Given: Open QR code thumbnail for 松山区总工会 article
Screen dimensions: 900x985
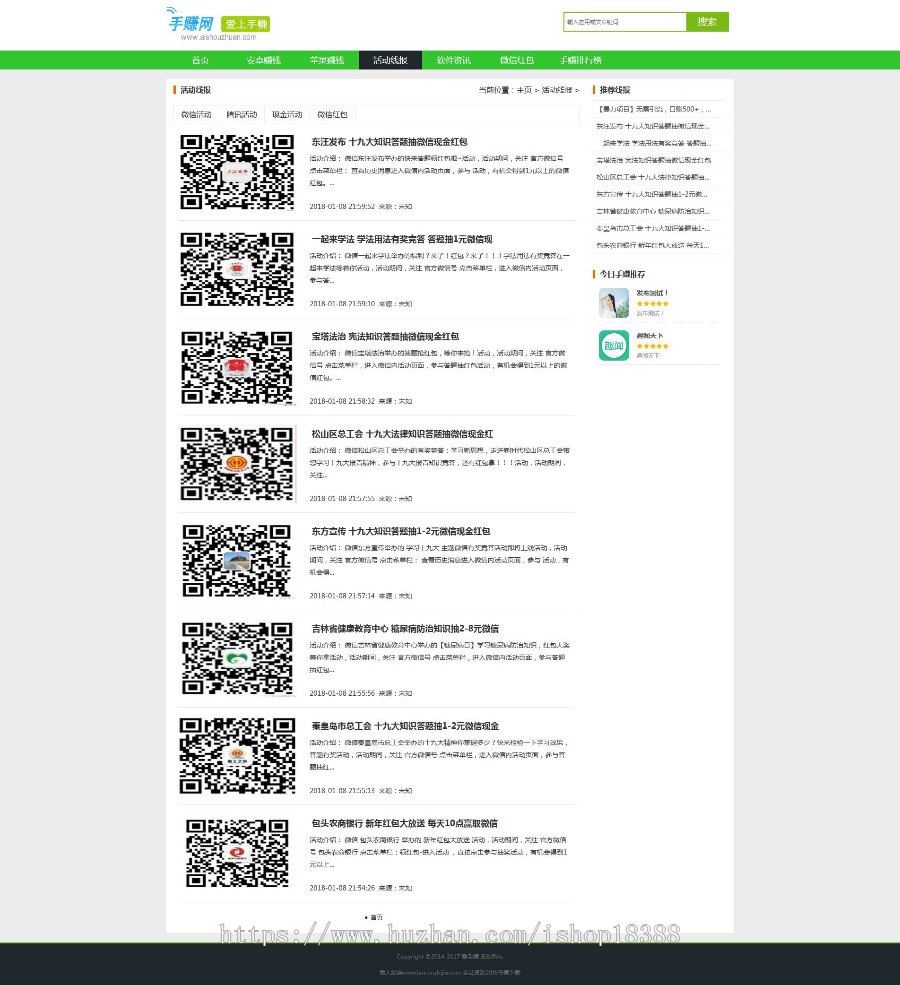Looking at the screenshot, I should [237, 464].
